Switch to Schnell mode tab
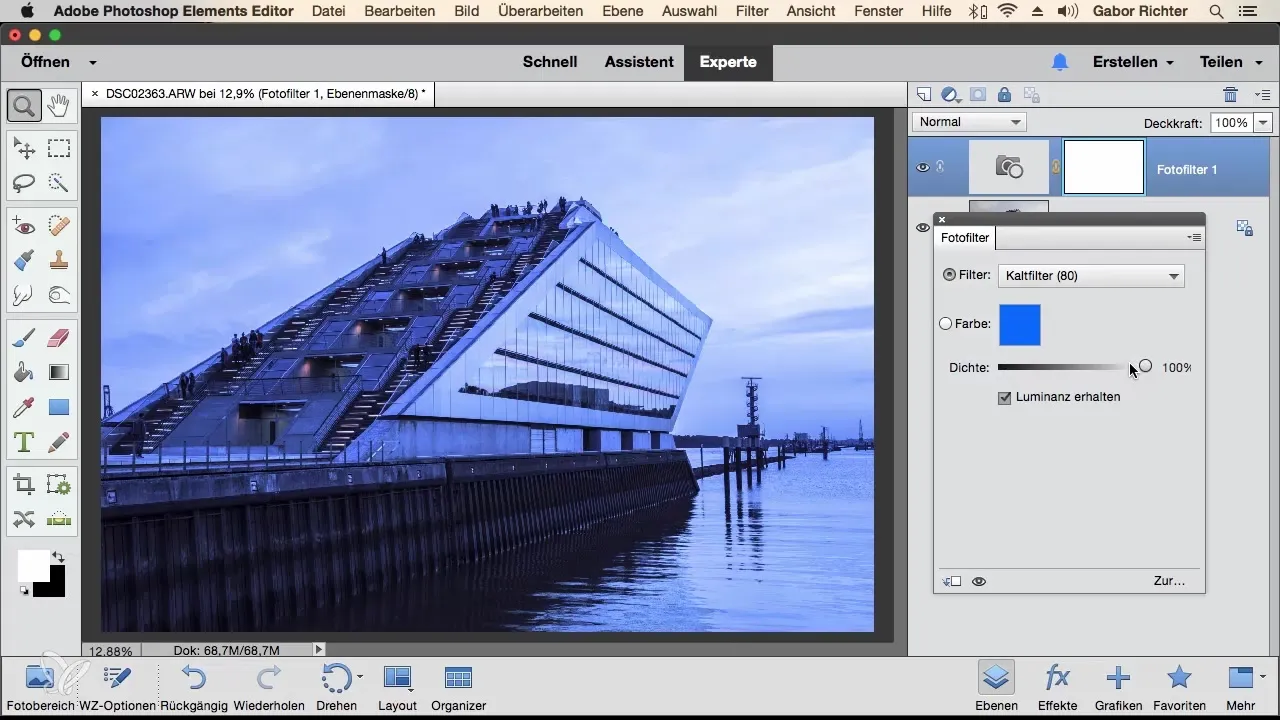Viewport: 1280px width, 720px height. click(x=550, y=62)
